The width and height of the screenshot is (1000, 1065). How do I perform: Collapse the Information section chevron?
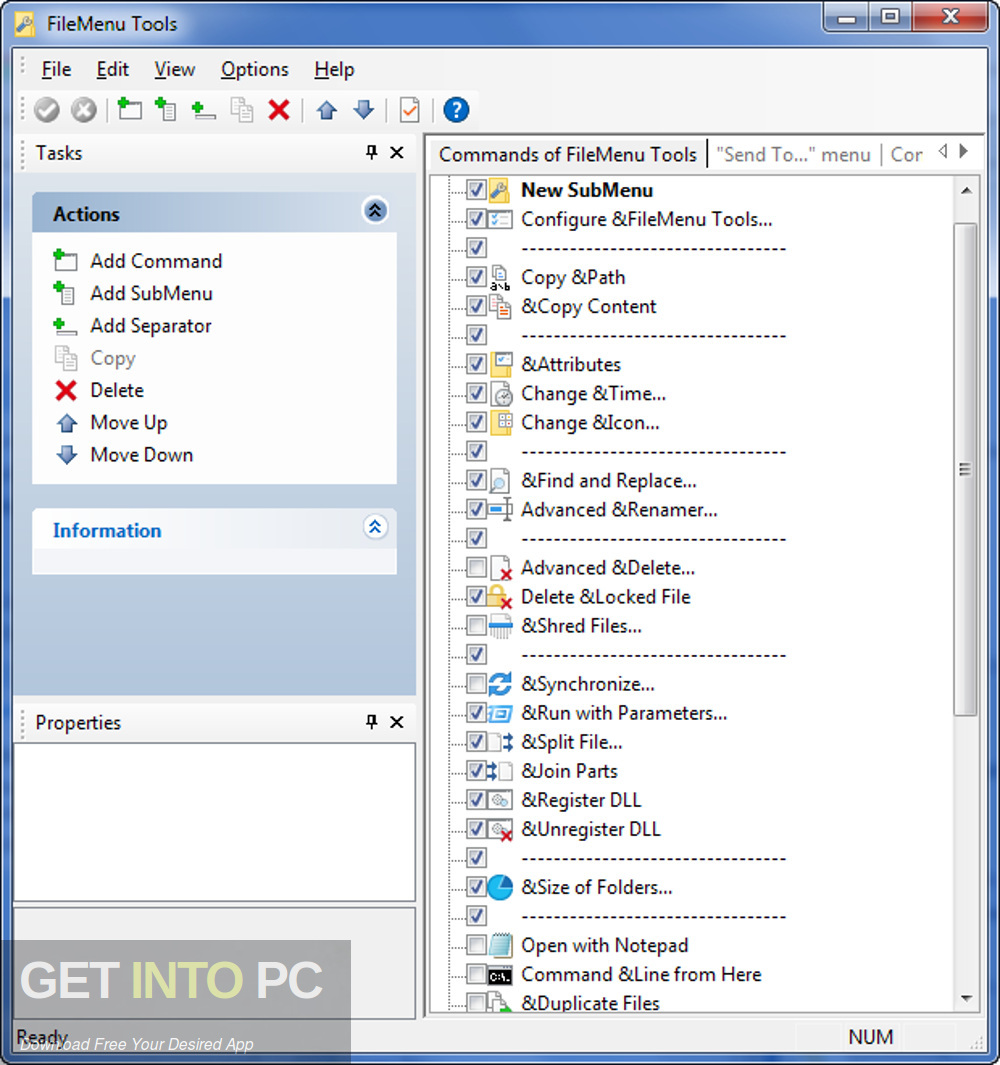(x=375, y=527)
